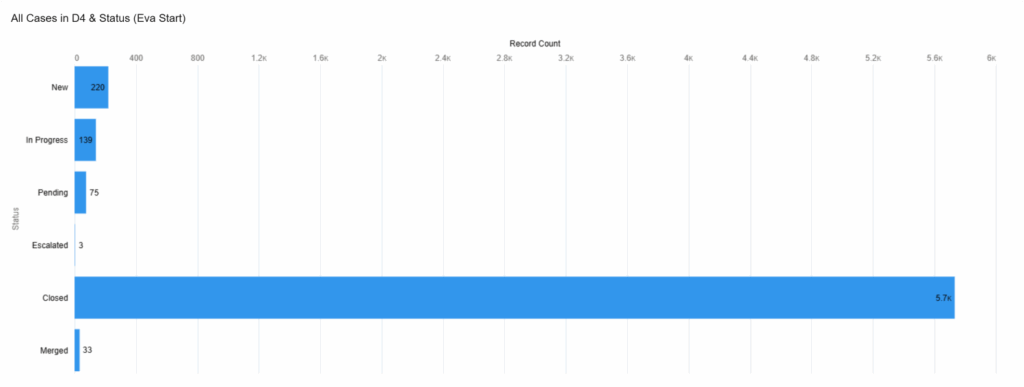
Task: Click the 4k axis tick label
Action: pyautogui.click(x=688, y=58)
